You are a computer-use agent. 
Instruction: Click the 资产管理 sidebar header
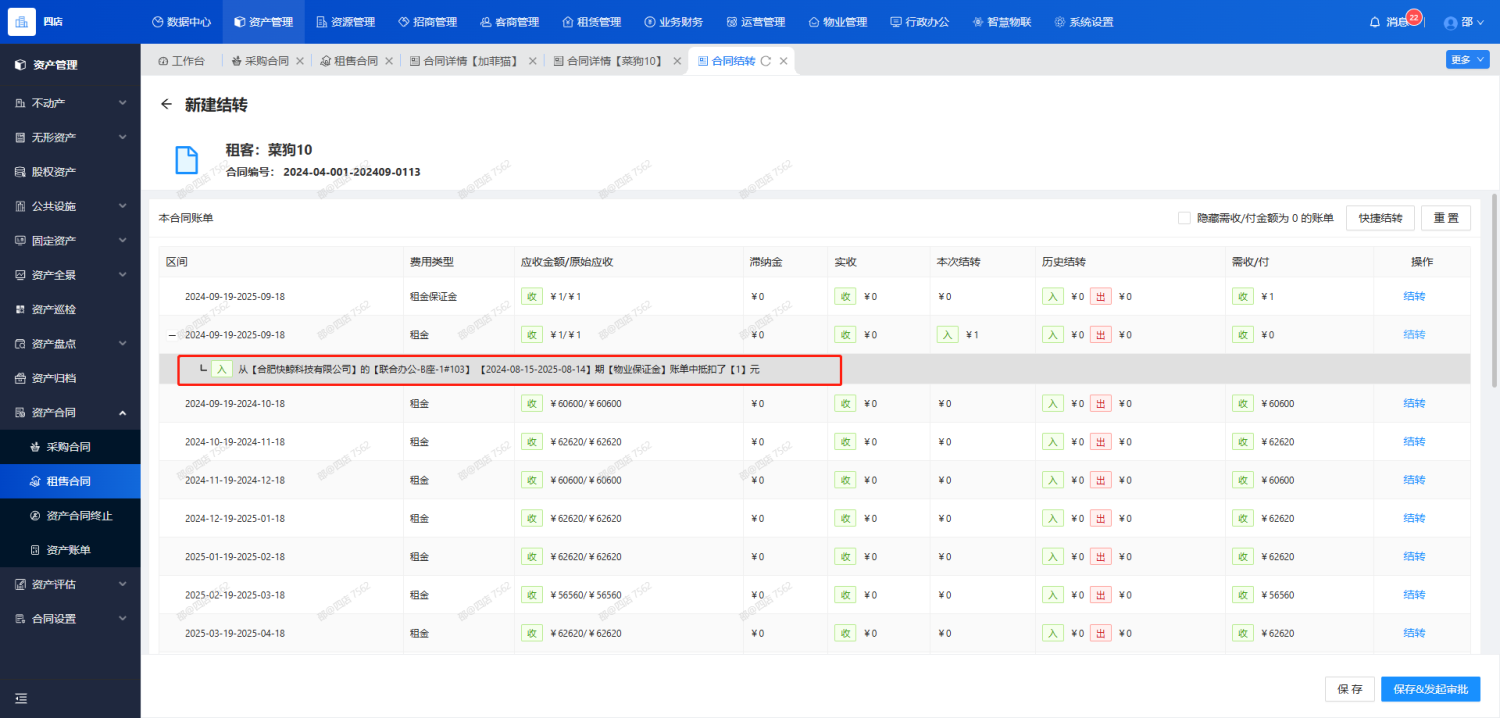[x=70, y=65]
